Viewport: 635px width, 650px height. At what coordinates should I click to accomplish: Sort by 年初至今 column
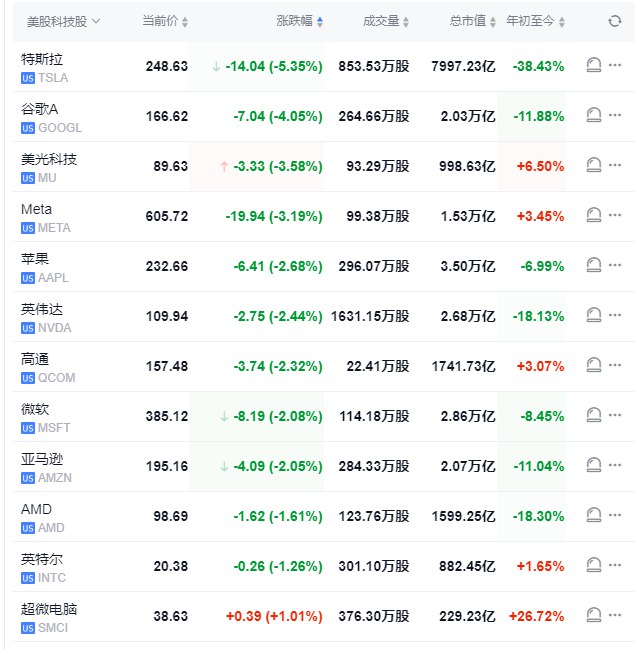click(x=535, y=21)
